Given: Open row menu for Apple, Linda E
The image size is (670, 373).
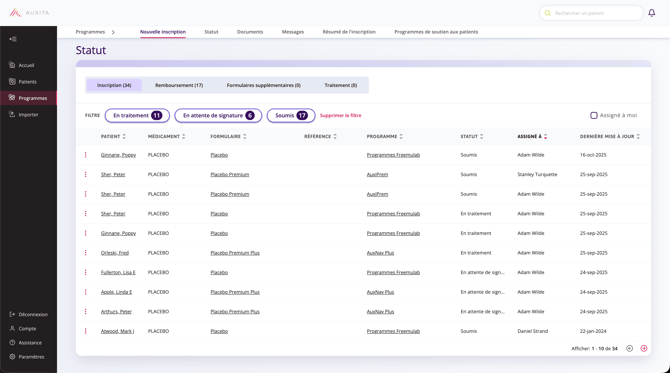Looking at the screenshot, I should [85, 292].
